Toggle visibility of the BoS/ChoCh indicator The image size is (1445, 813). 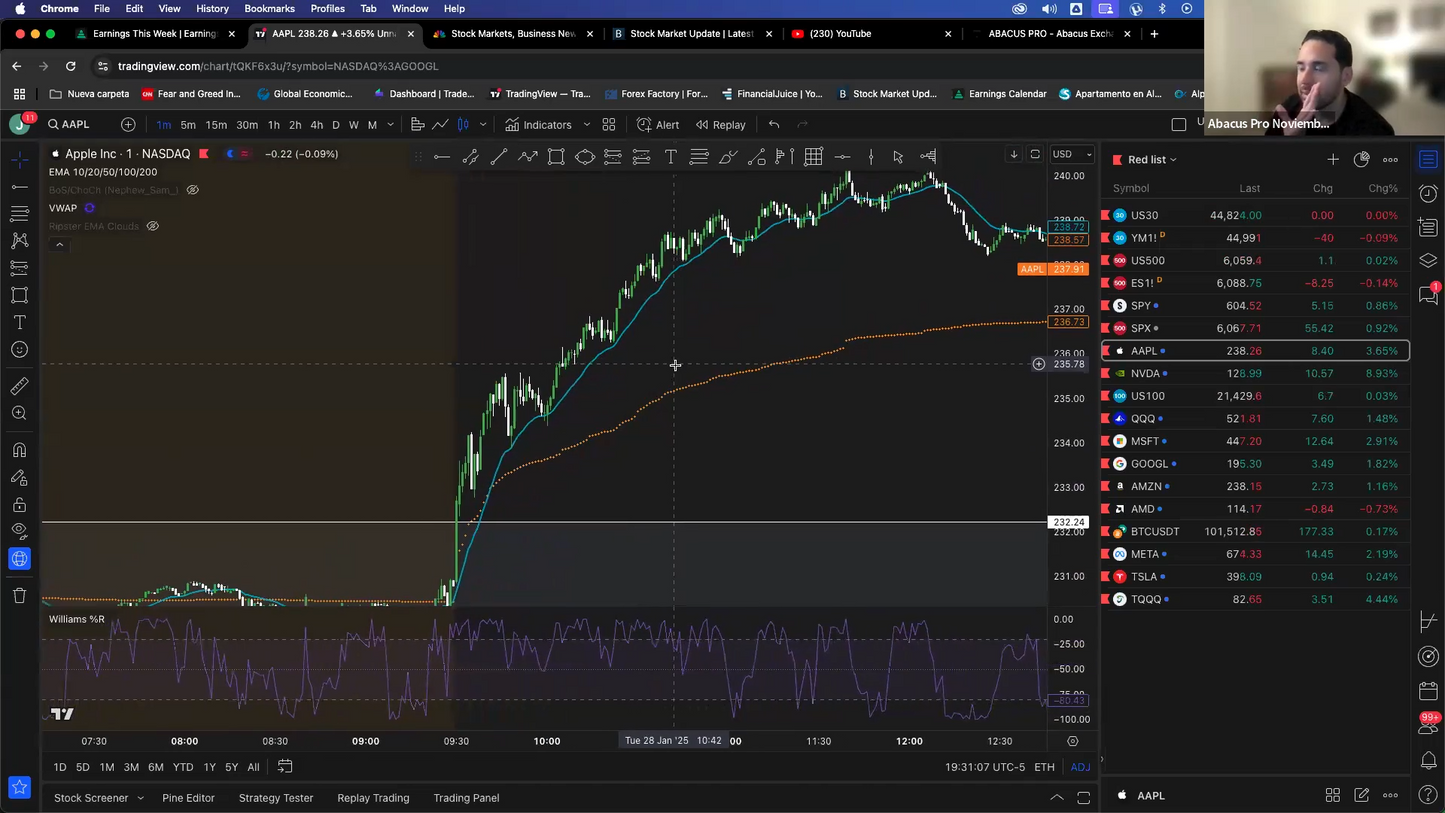(x=193, y=190)
